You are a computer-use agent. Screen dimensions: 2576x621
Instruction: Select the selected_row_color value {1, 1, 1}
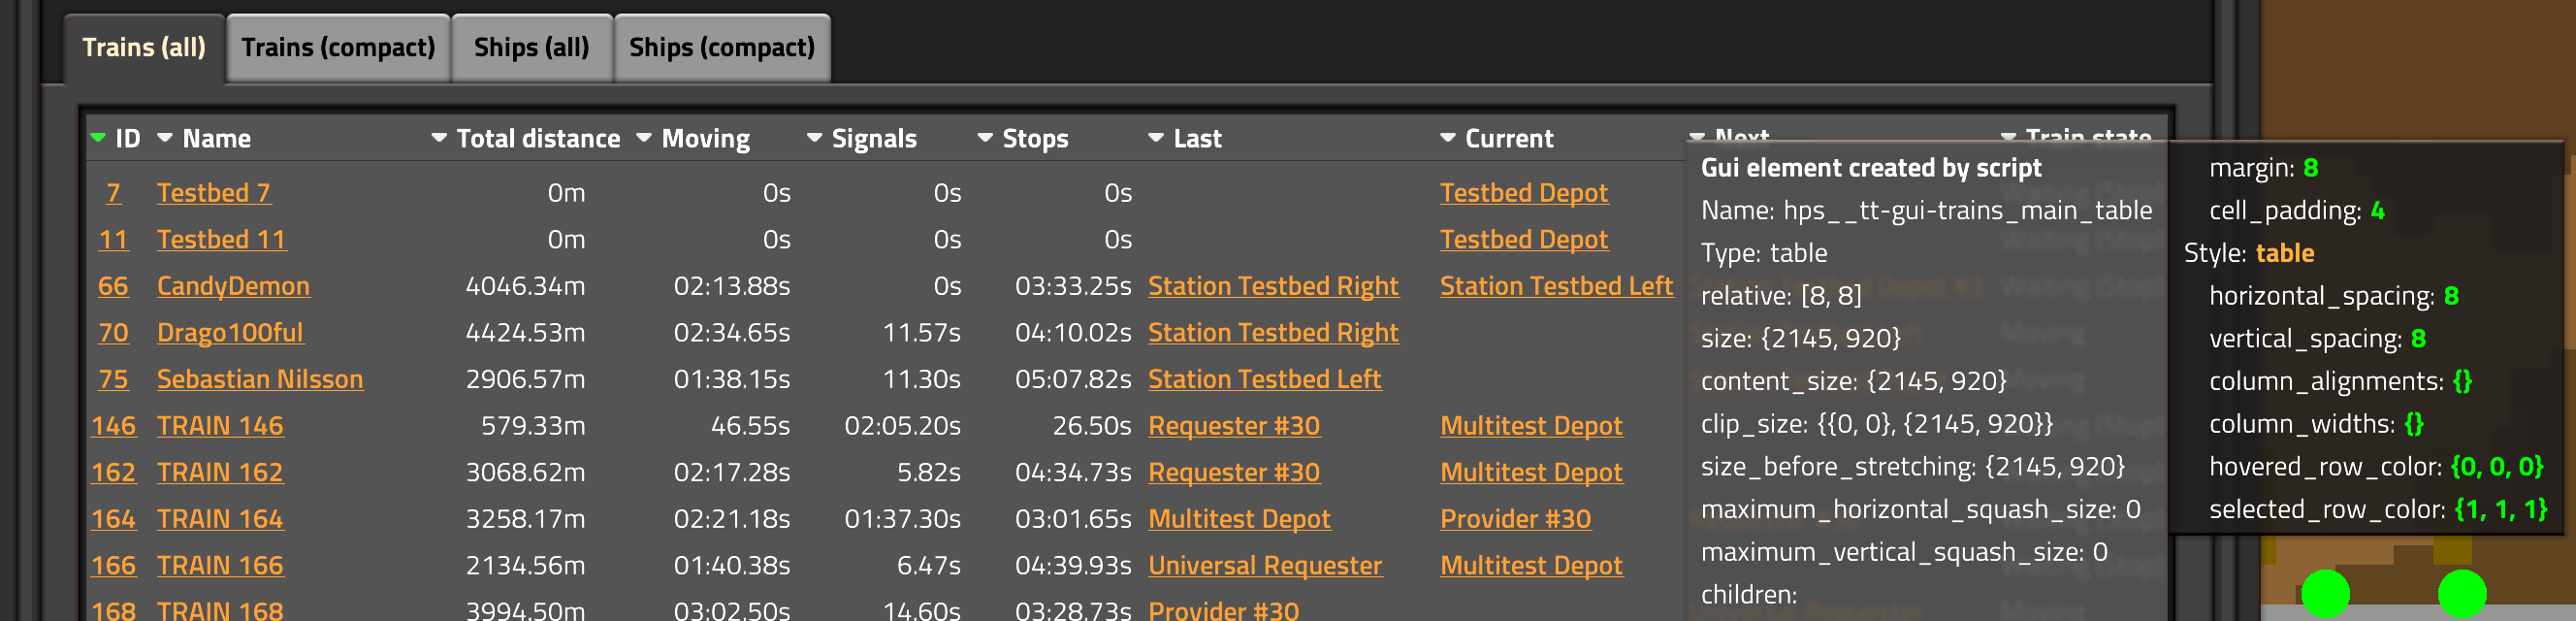(2501, 510)
